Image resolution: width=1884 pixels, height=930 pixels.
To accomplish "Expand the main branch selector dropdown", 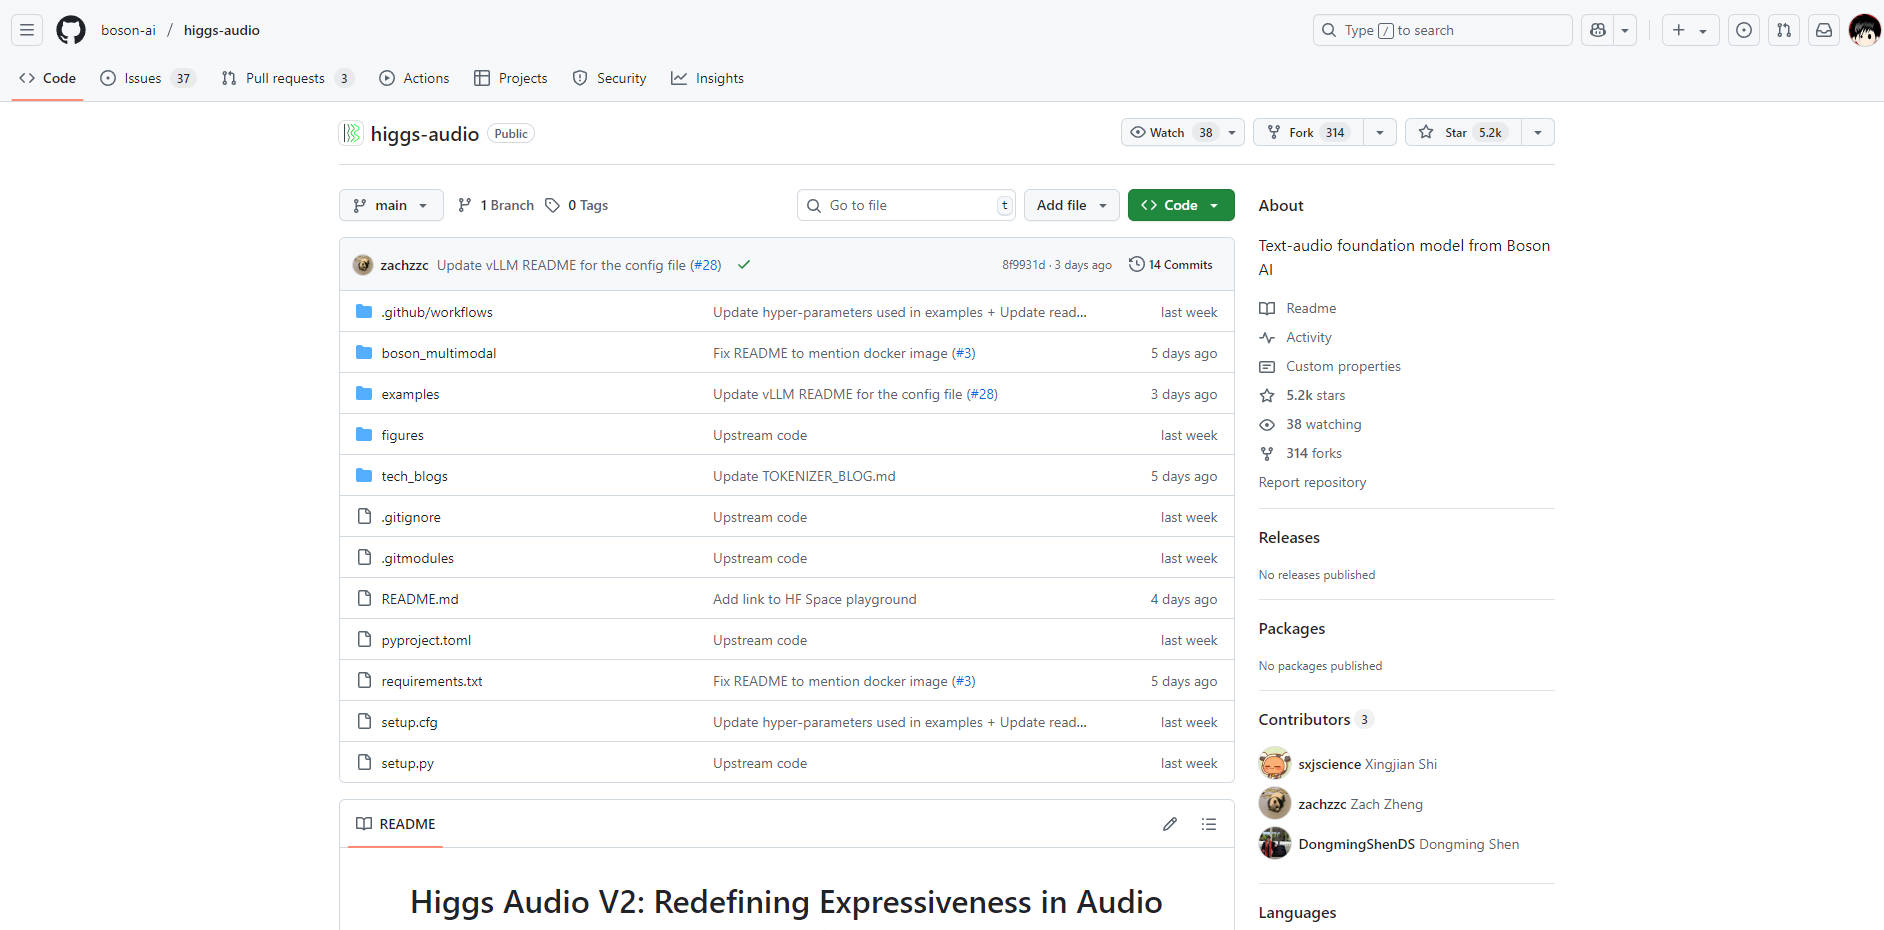I will [391, 205].
